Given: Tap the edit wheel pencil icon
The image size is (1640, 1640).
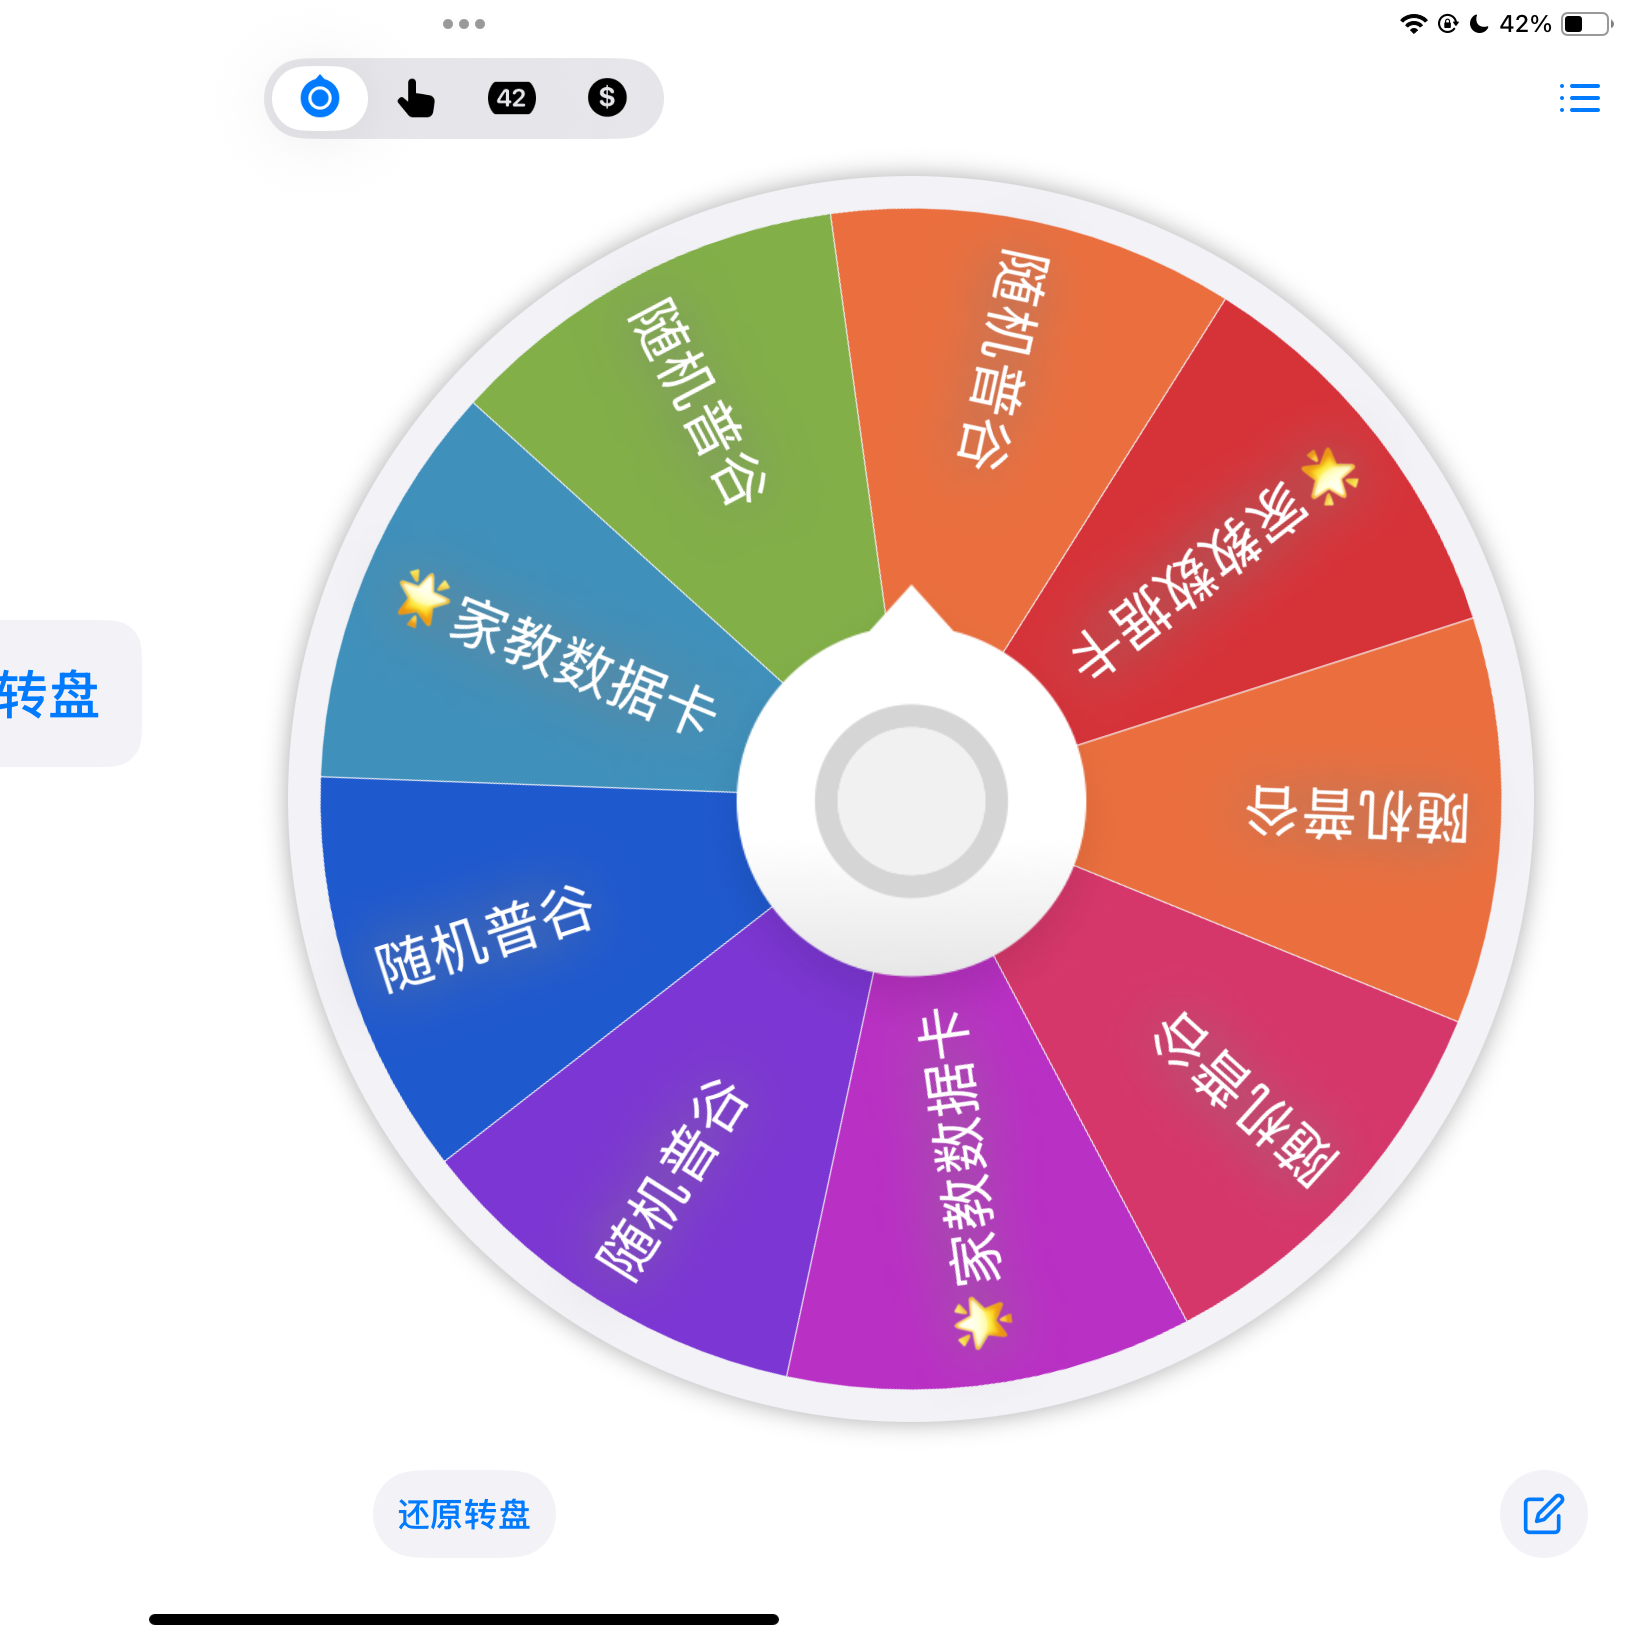Looking at the screenshot, I should 1543,1514.
